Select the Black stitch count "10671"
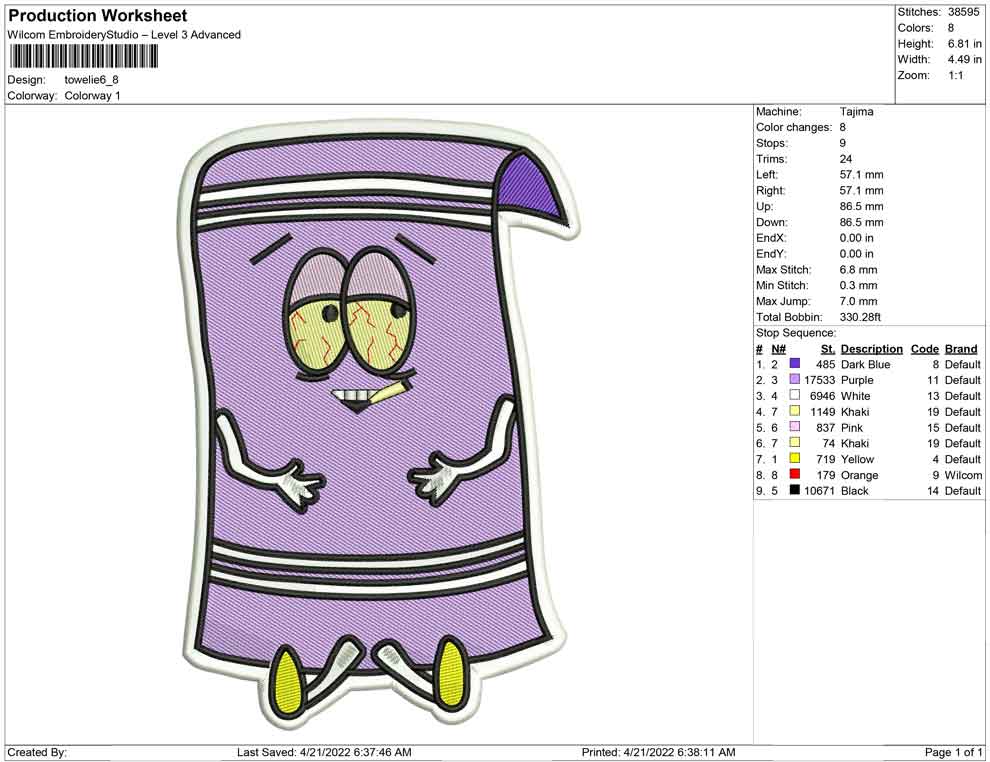 pos(819,491)
